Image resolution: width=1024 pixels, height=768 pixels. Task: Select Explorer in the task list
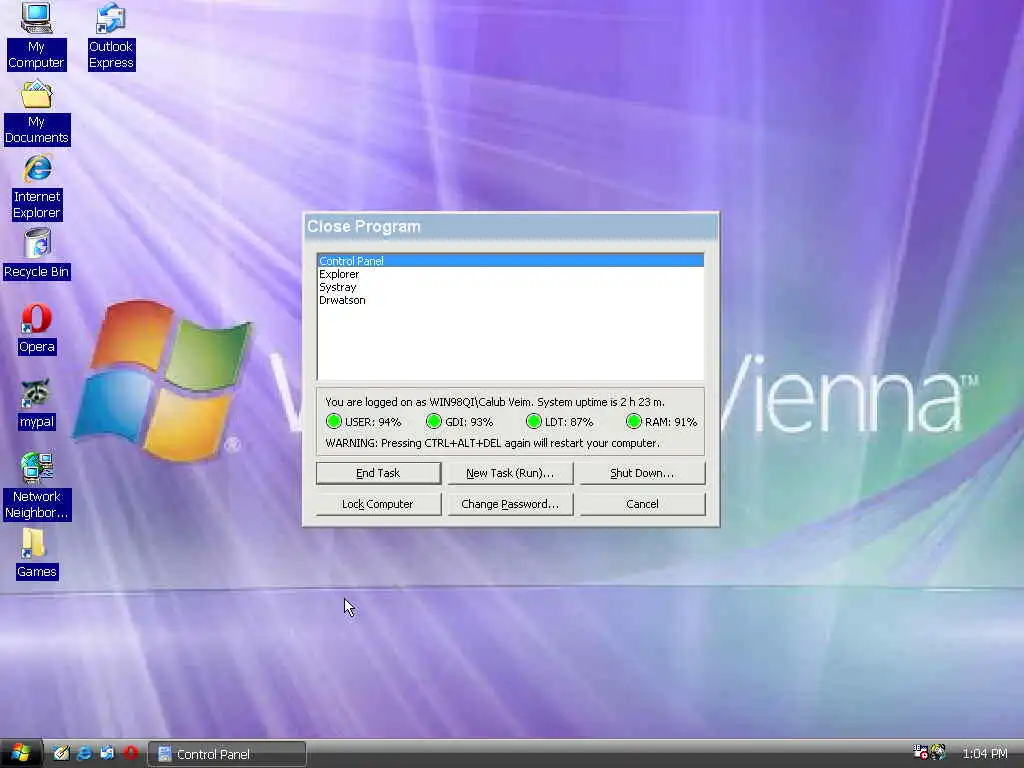point(510,274)
